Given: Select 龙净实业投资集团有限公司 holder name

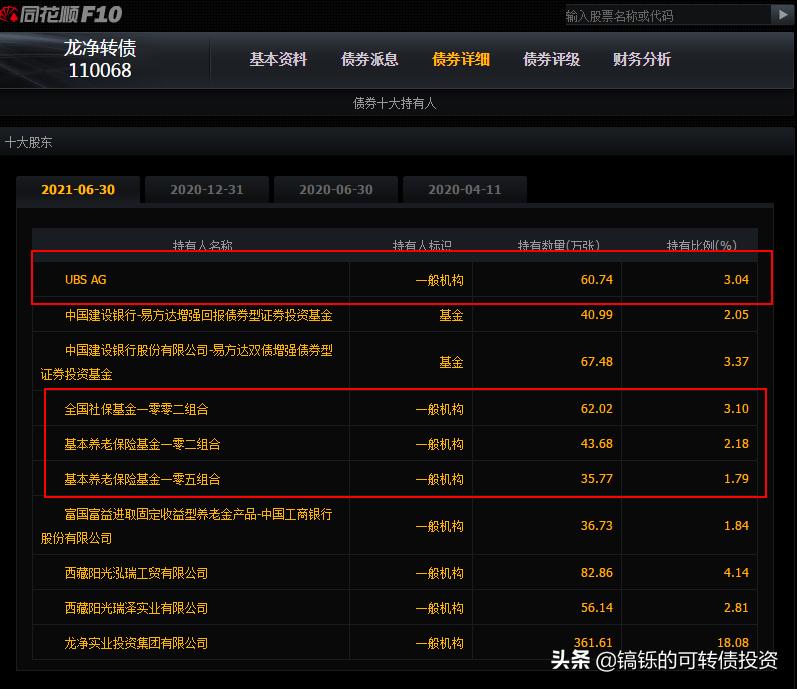Looking at the screenshot, I should click(136, 643).
